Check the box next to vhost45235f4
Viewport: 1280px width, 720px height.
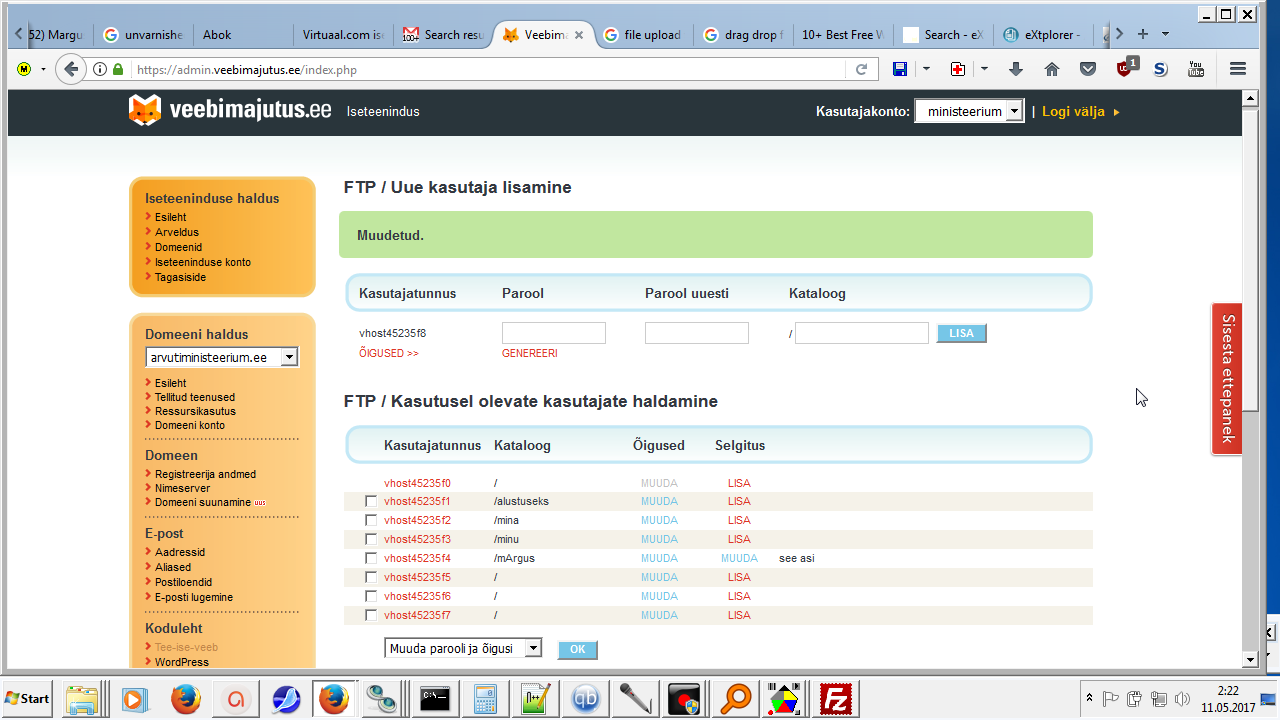(x=371, y=558)
